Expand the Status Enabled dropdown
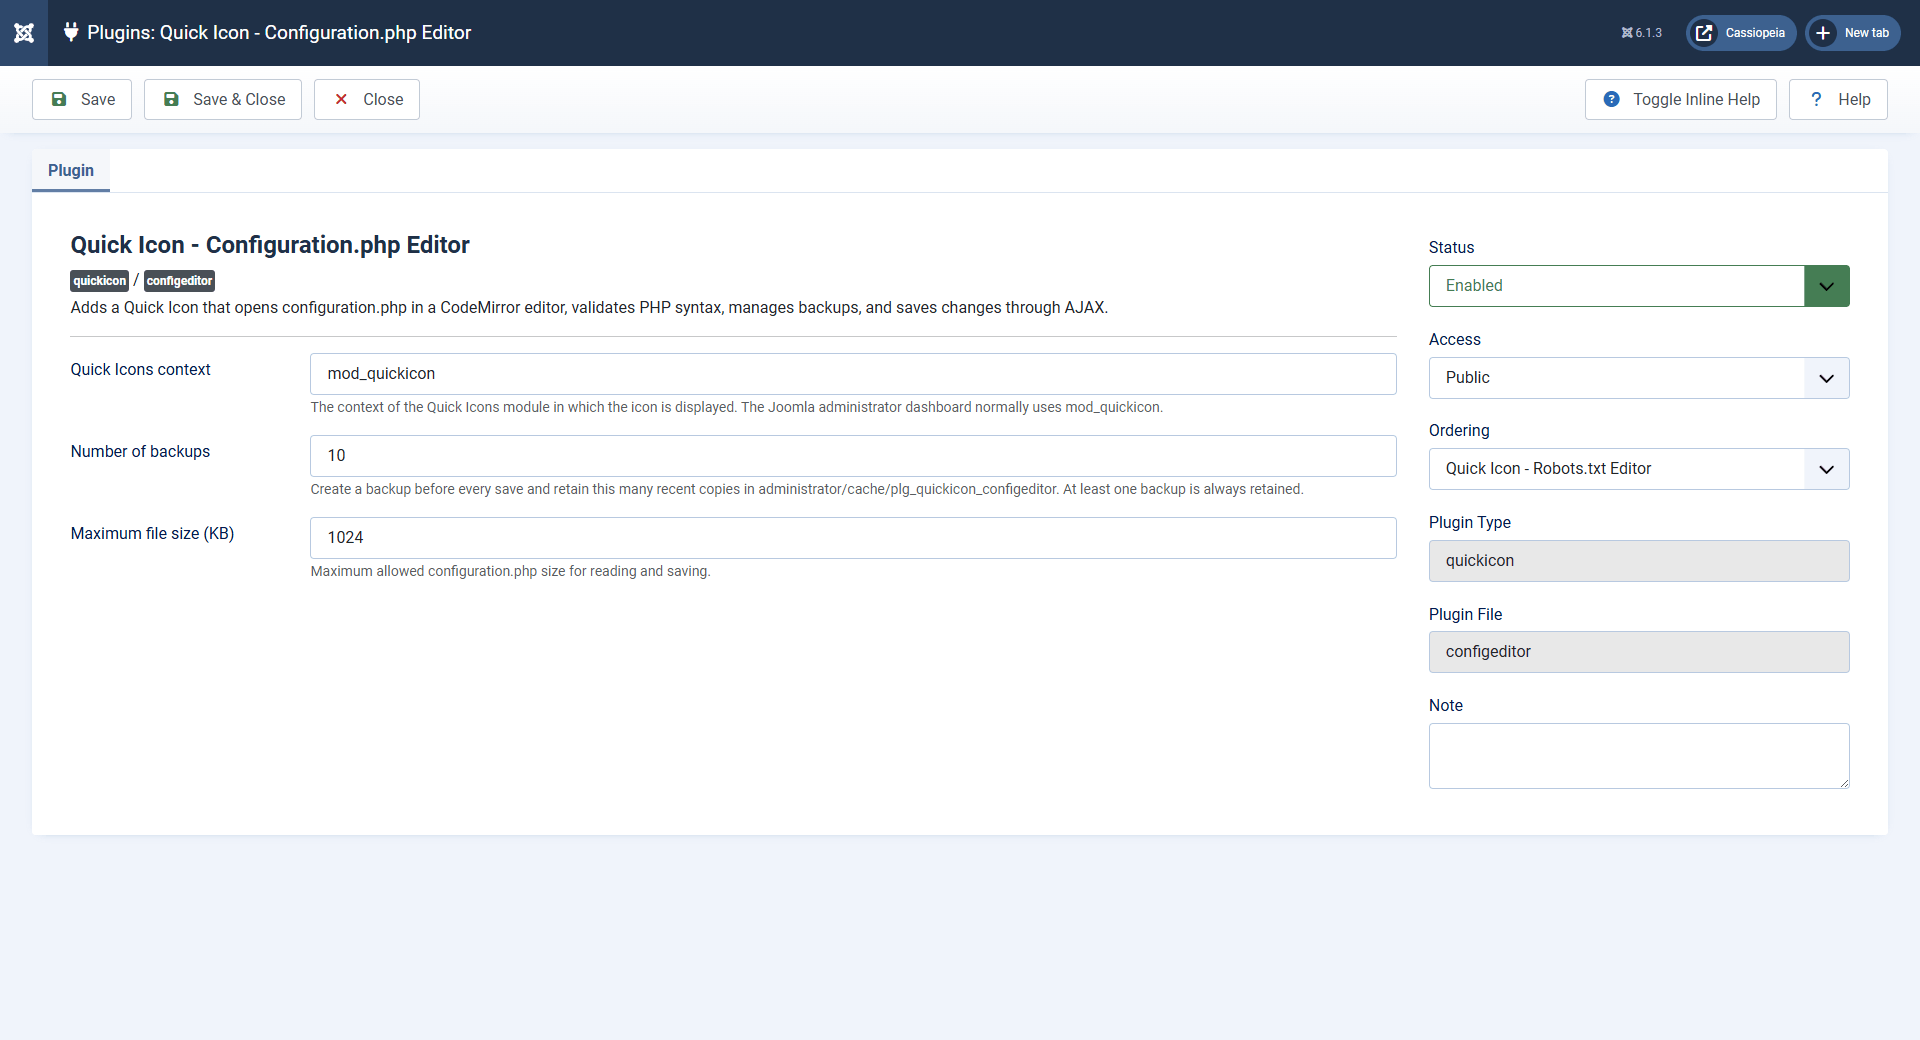 (x=1638, y=286)
